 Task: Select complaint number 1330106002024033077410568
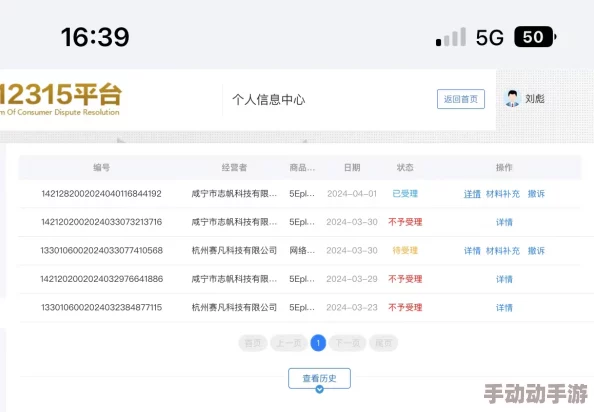pyautogui.click(x=102, y=251)
